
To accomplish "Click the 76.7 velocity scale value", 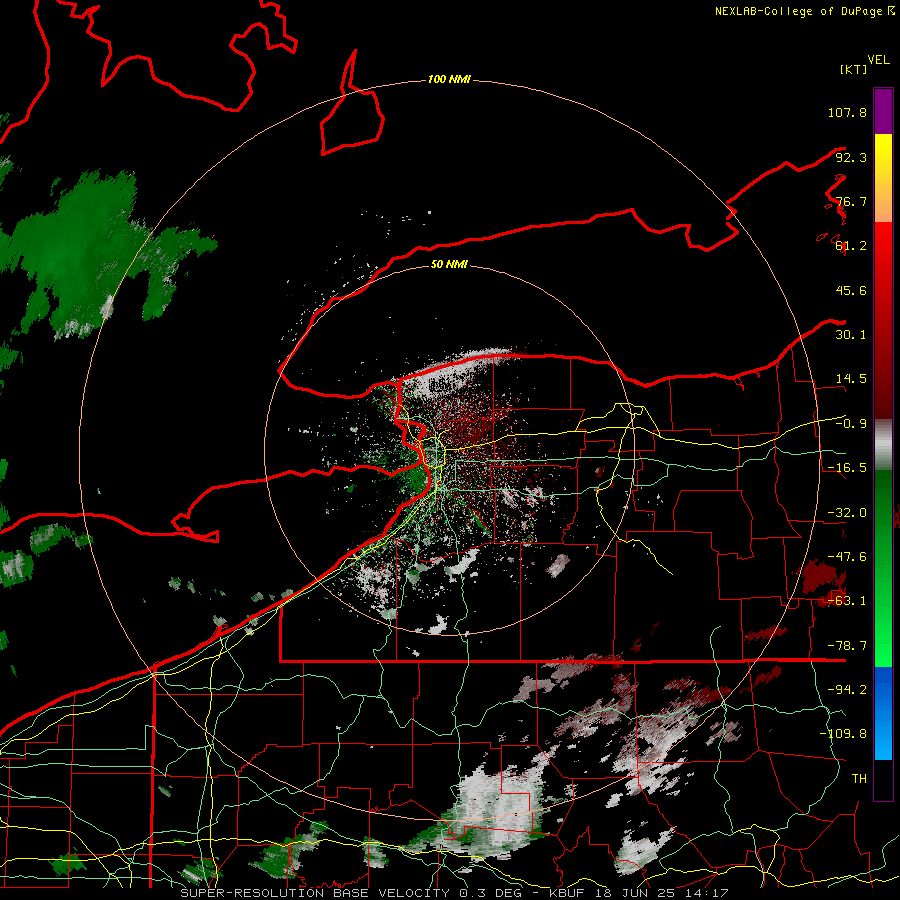I will pos(851,201).
